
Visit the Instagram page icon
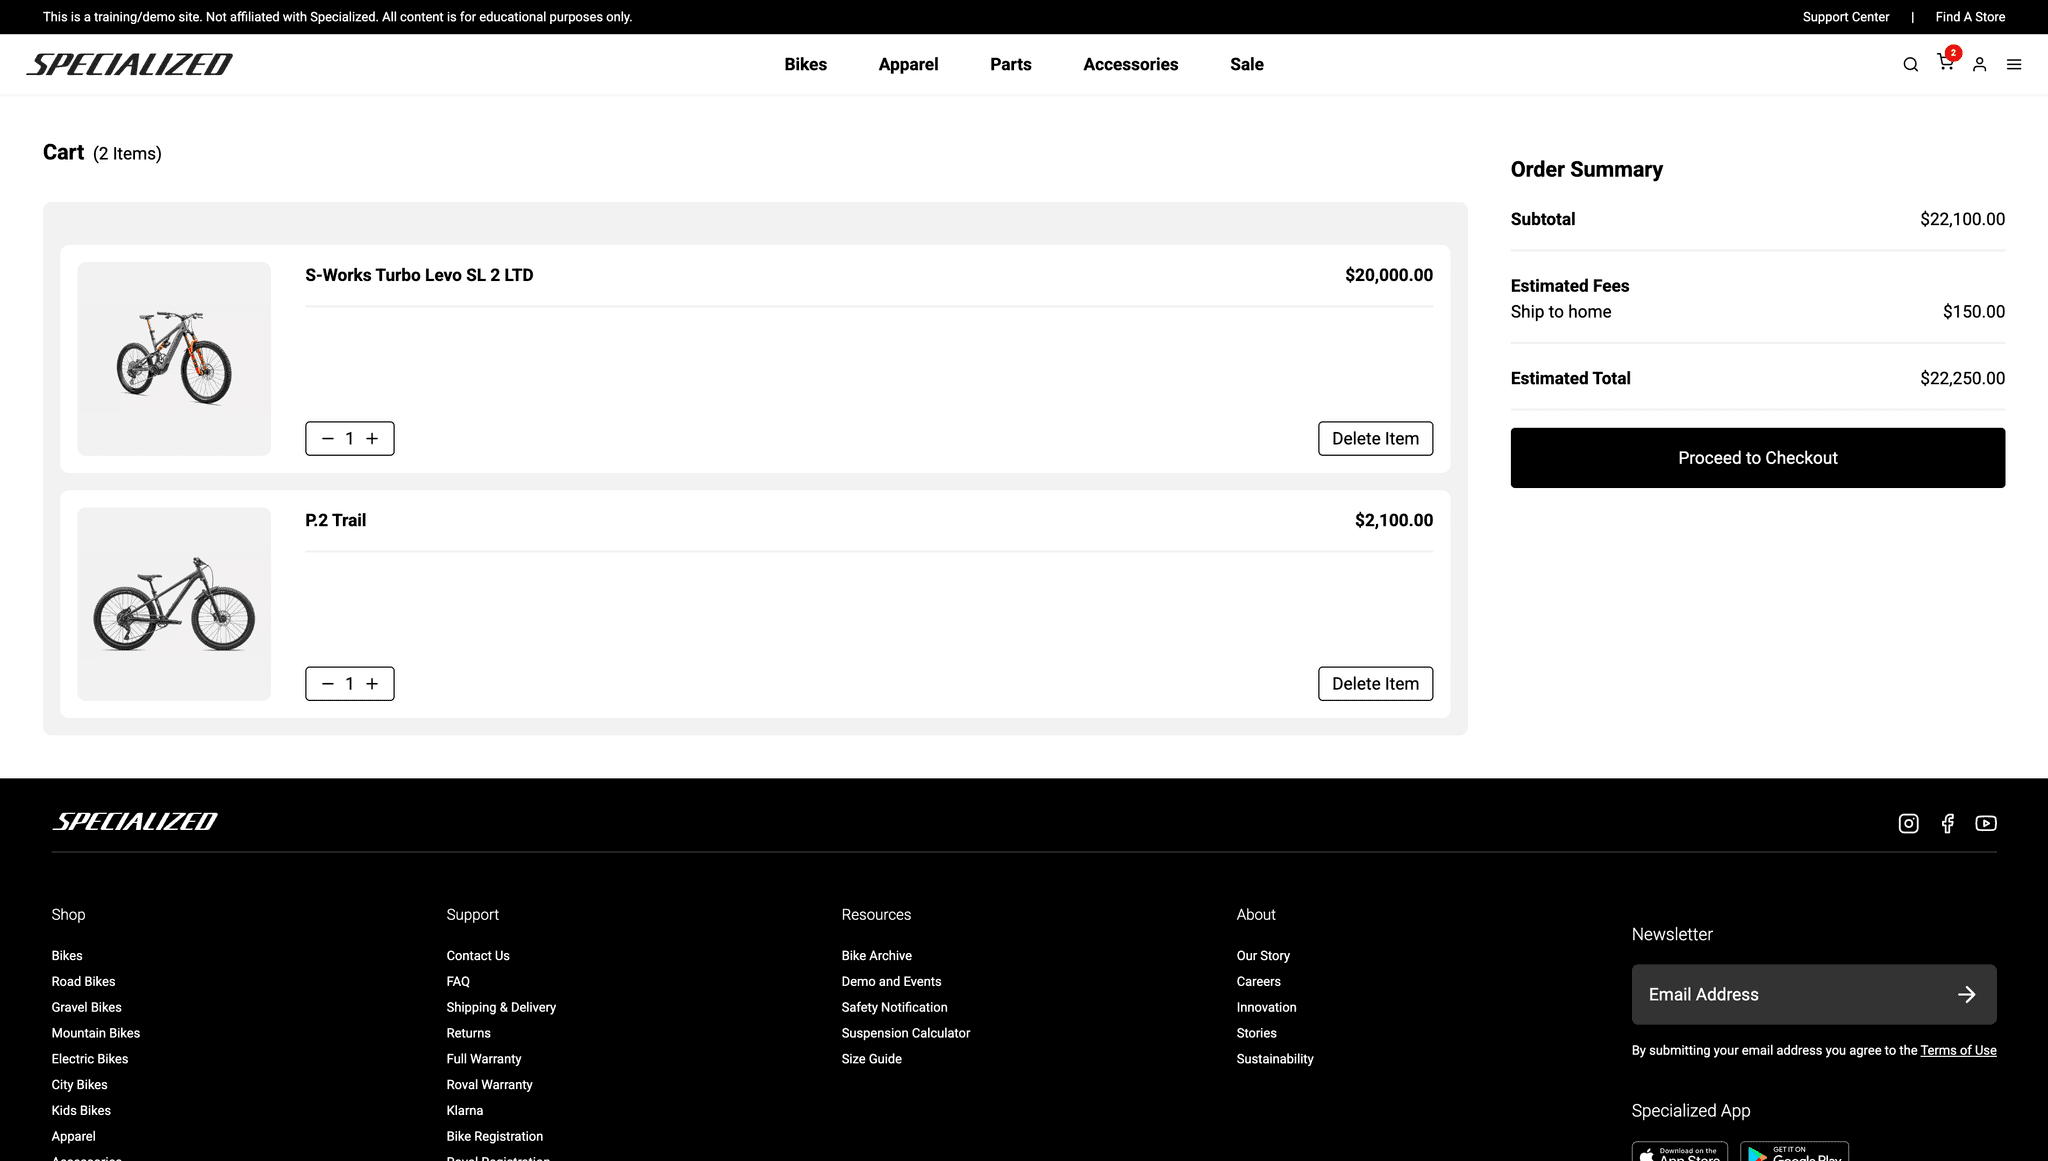pyautogui.click(x=1908, y=823)
